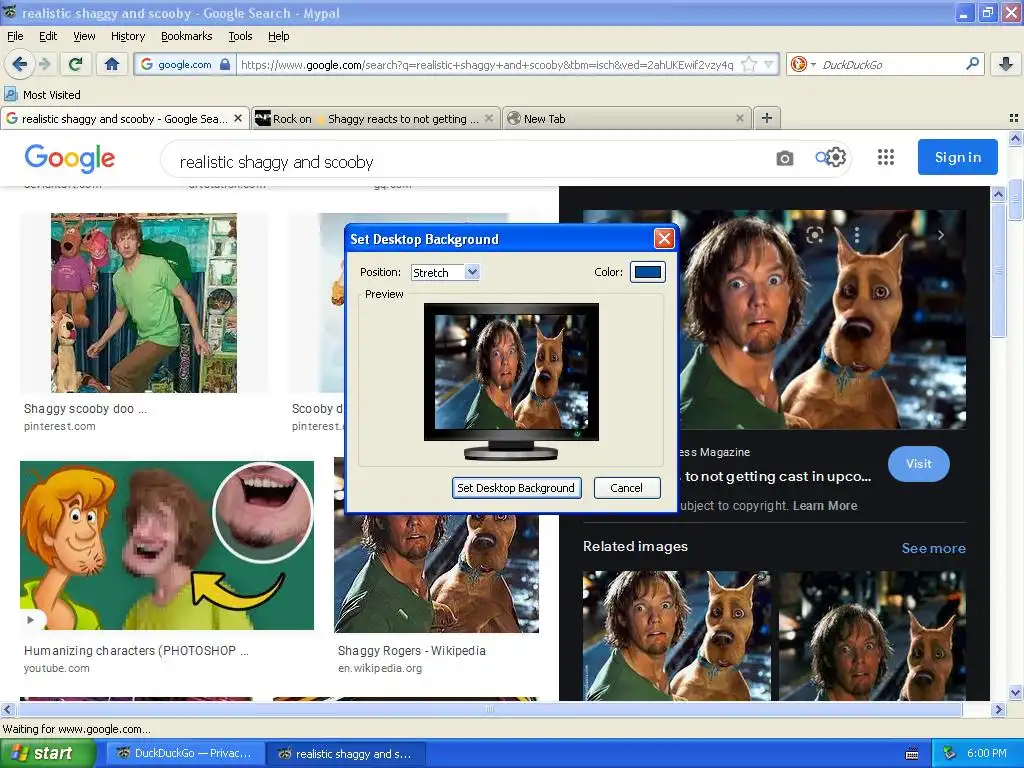
Task: Open the home page via house icon
Action: [112, 64]
